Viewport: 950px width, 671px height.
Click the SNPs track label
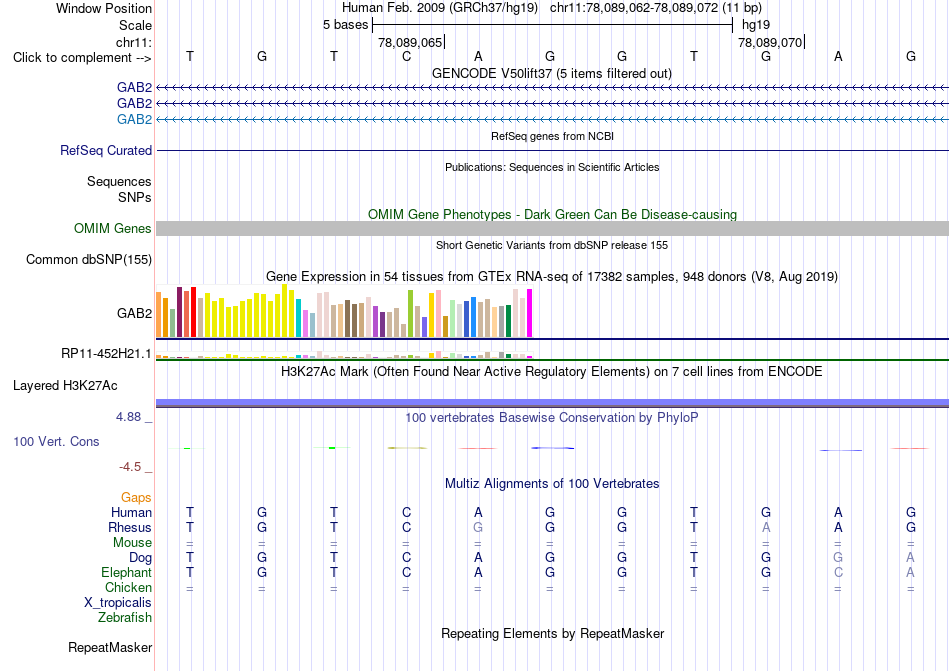pyautogui.click(x=135, y=197)
